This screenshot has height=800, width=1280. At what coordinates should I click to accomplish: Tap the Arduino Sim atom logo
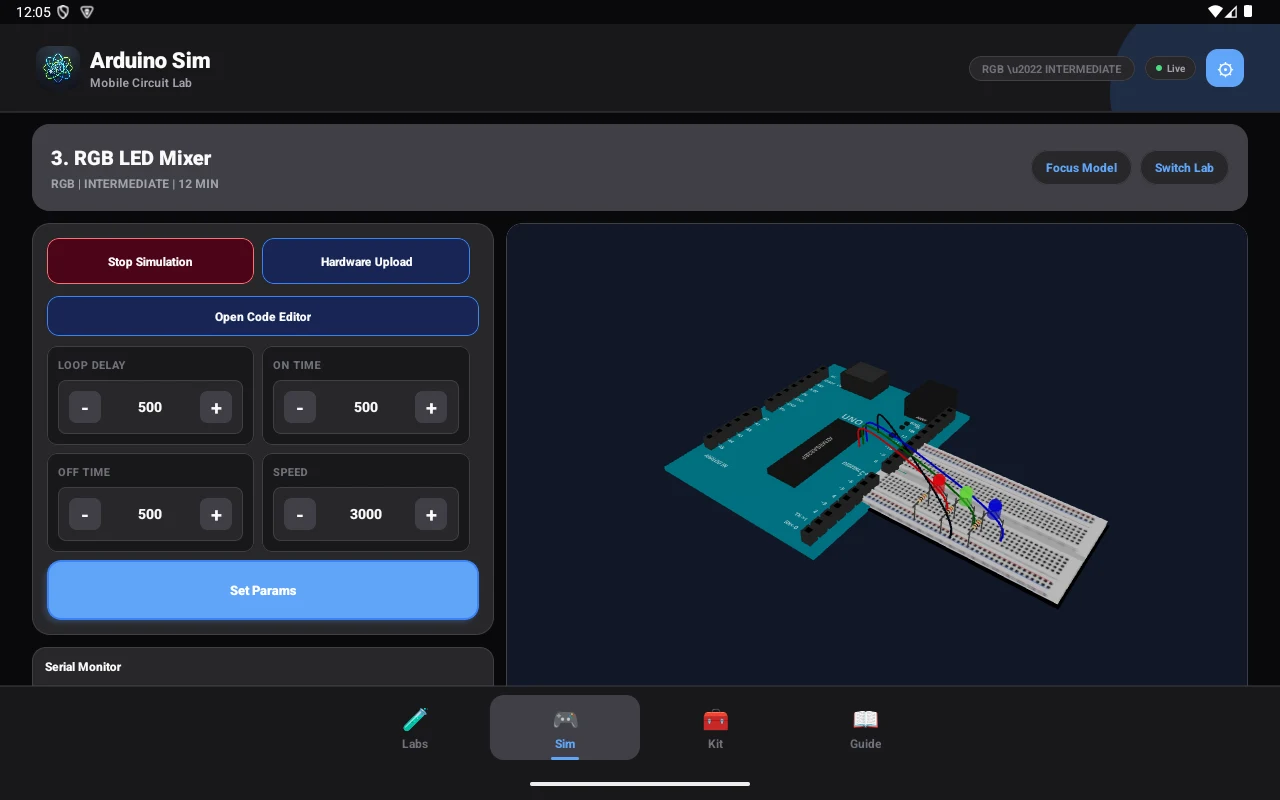tap(57, 68)
